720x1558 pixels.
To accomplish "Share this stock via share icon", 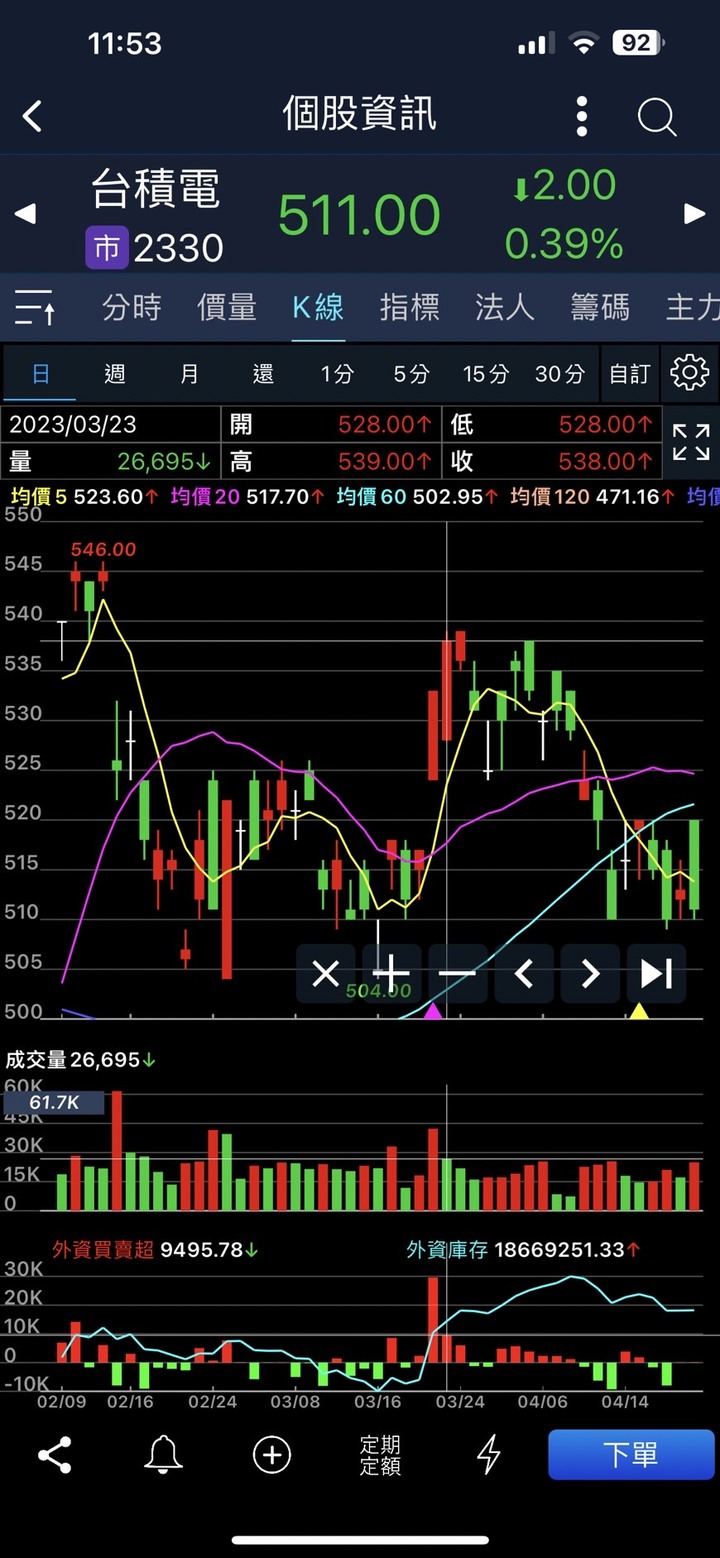I will pyautogui.click(x=54, y=1455).
